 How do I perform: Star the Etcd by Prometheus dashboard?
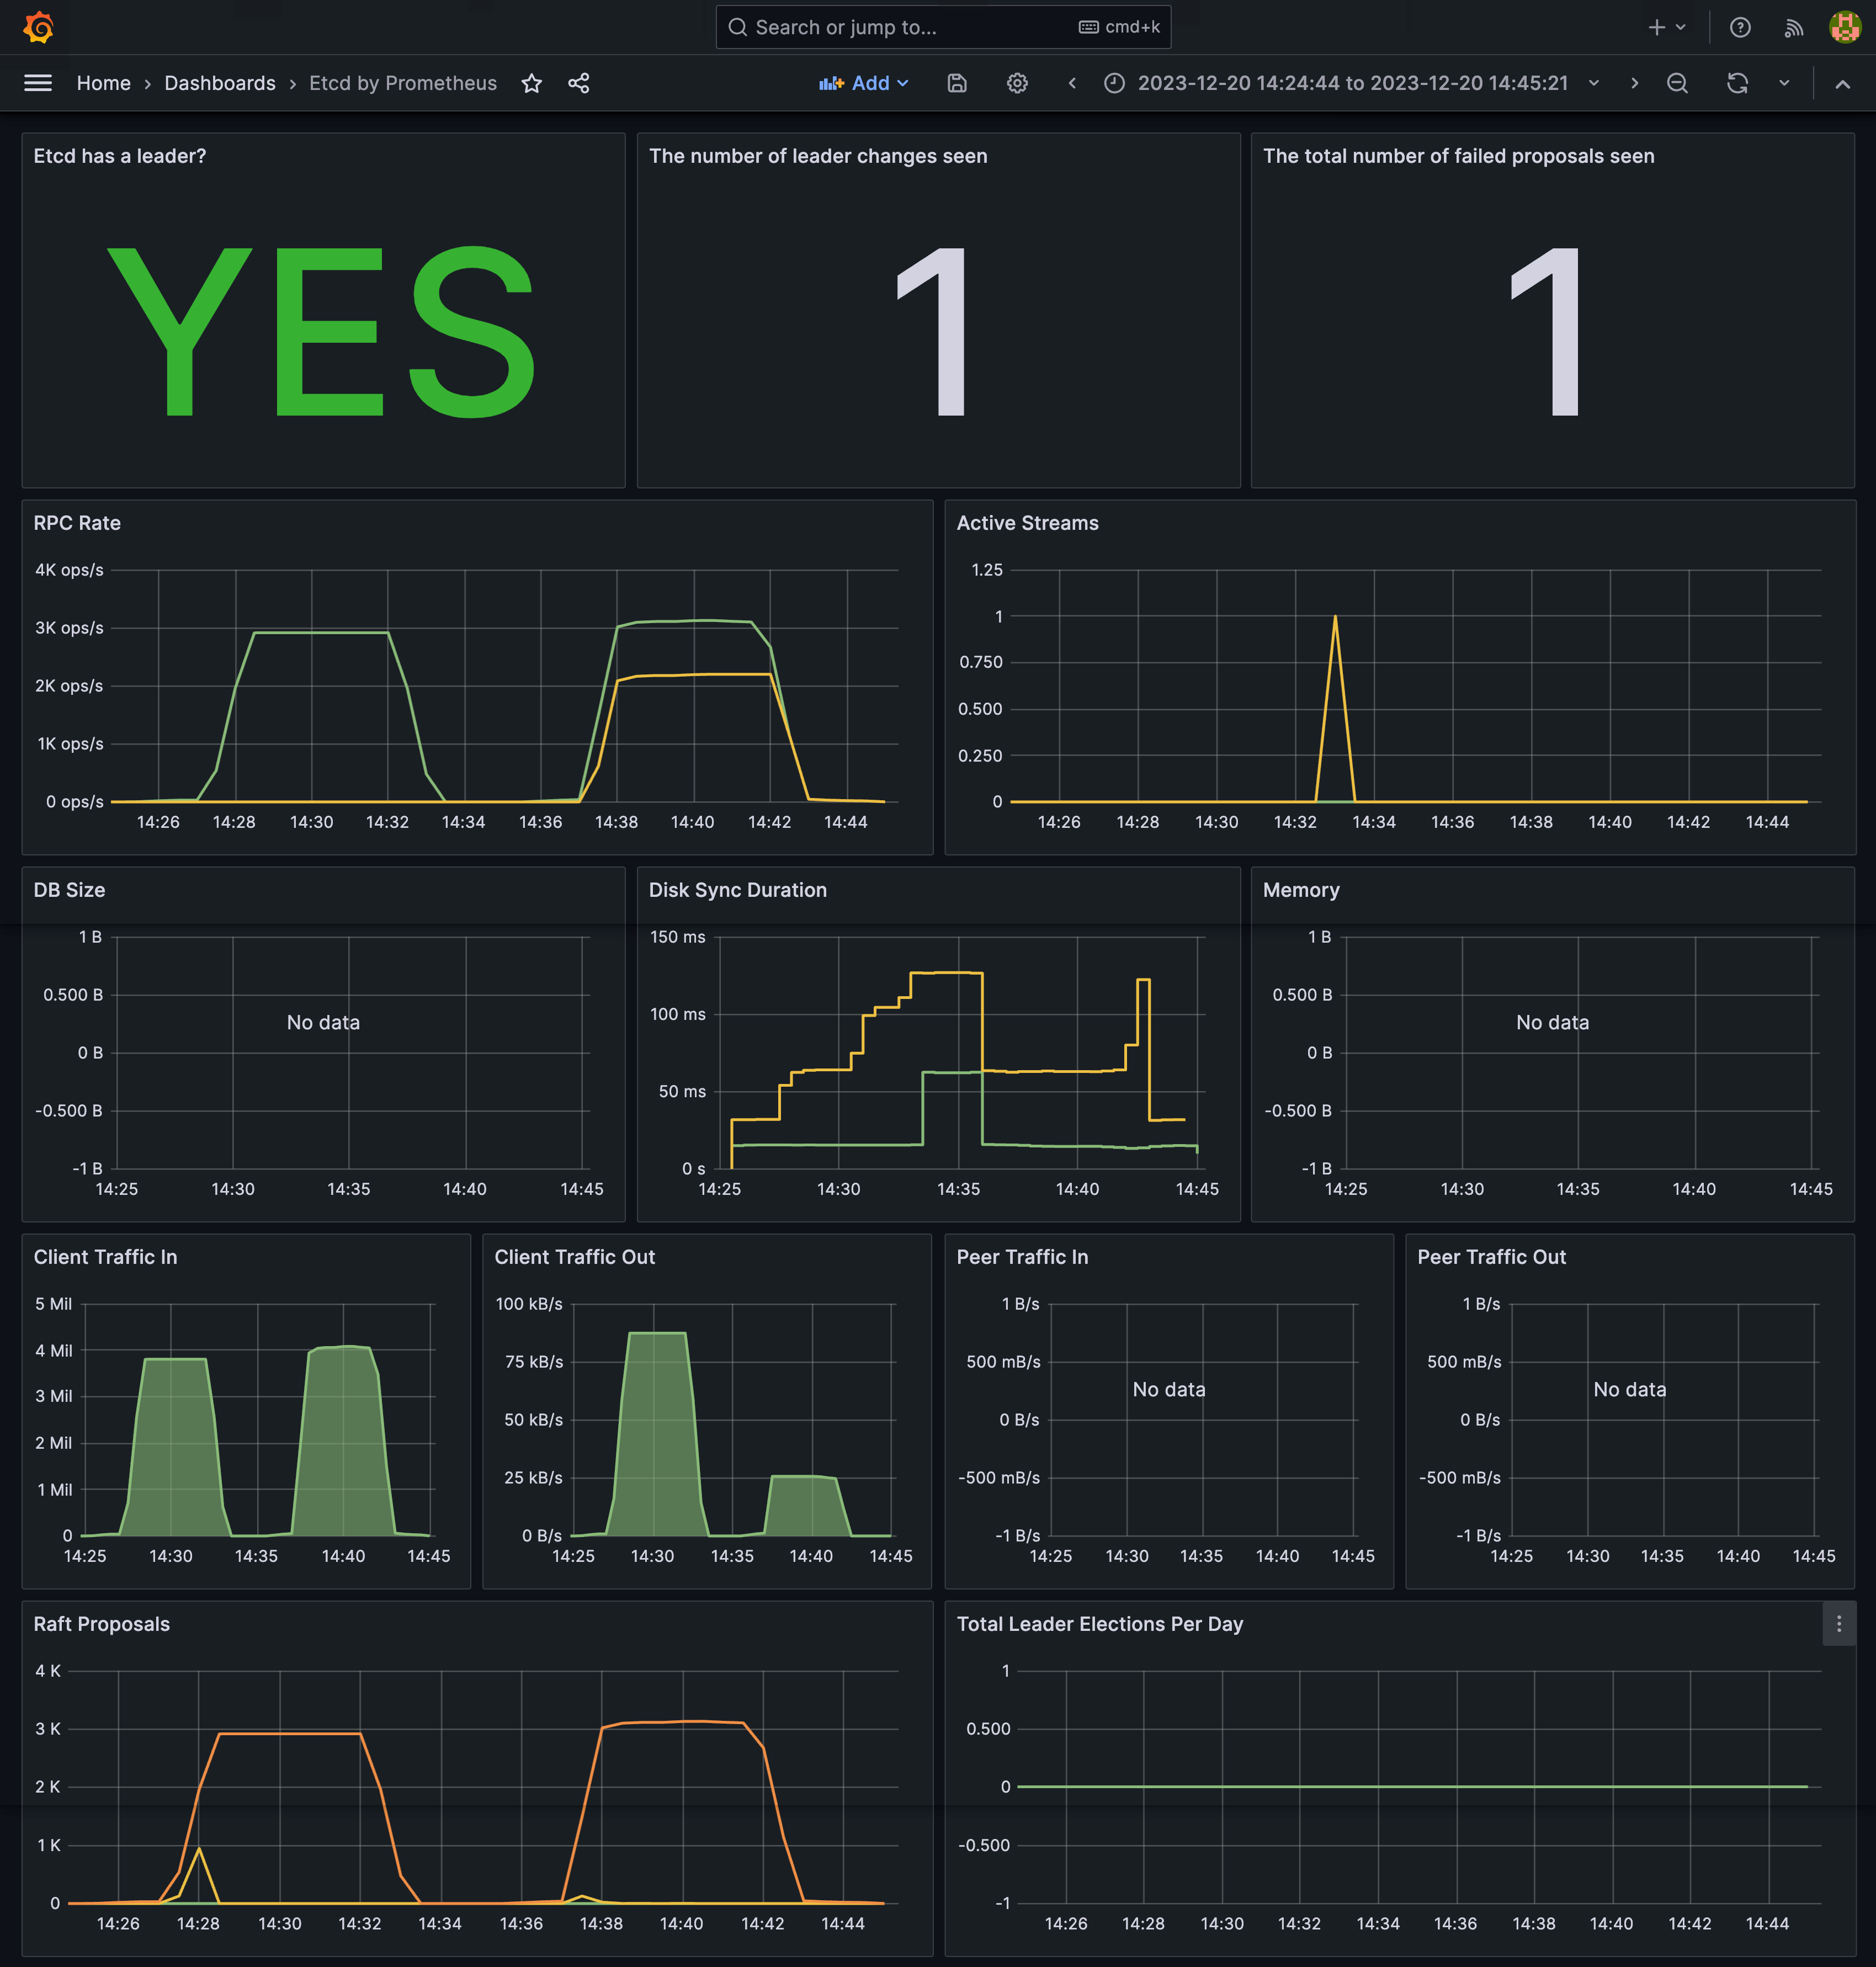pos(532,83)
